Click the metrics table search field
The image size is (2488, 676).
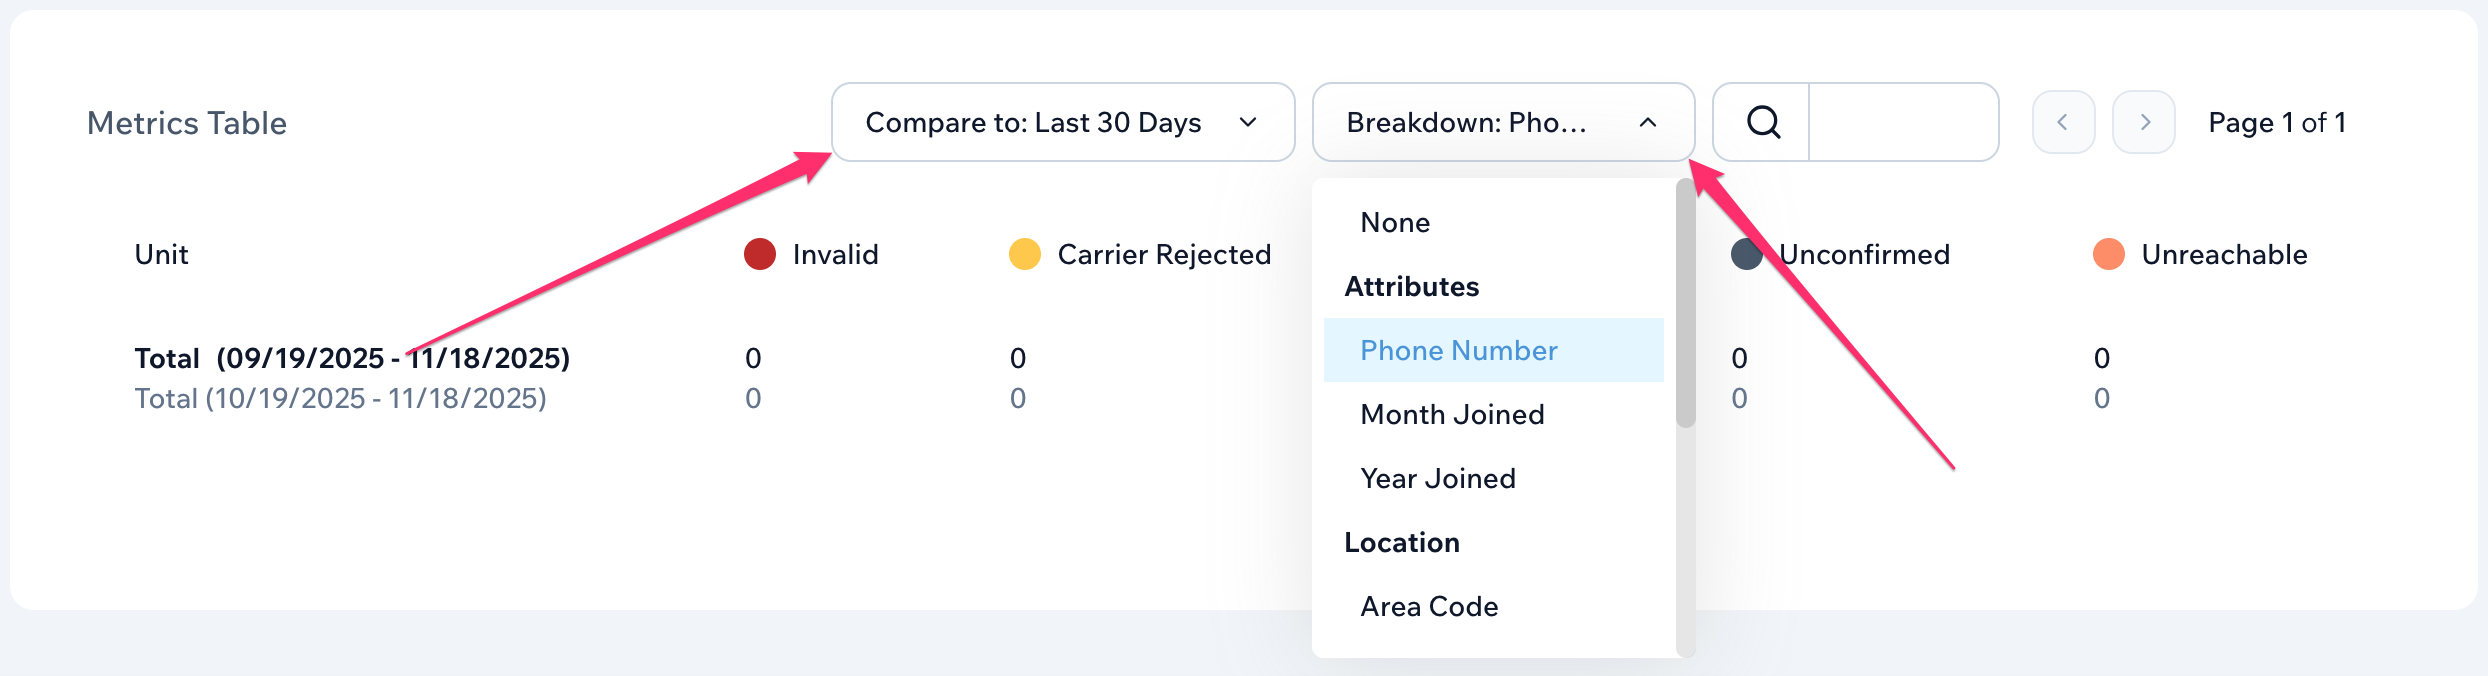point(1903,122)
